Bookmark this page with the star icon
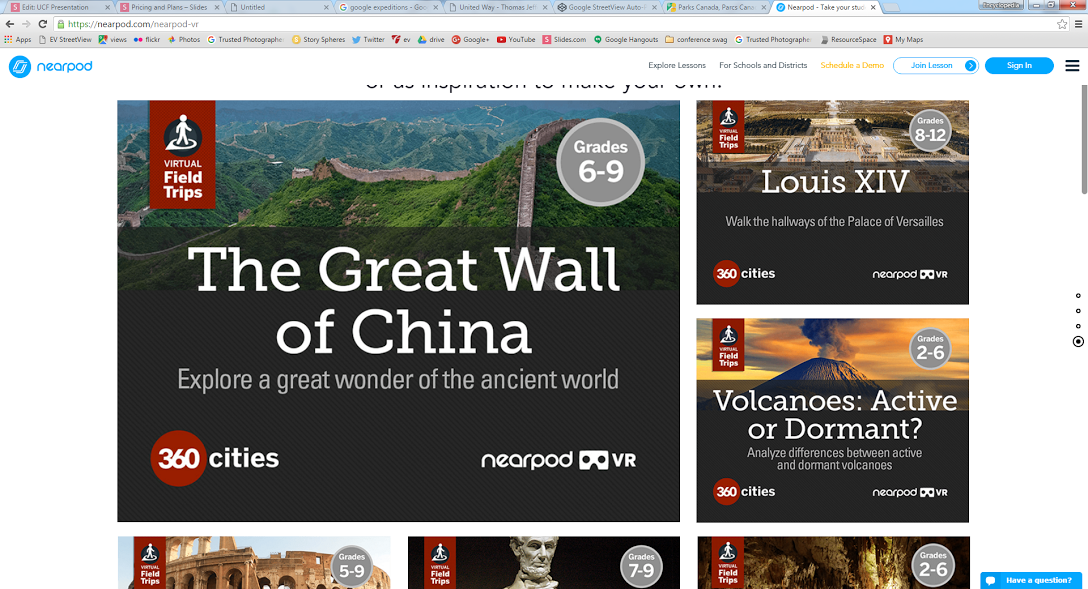The width and height of the screenshot is (1088, 589). click(1062, 24)
